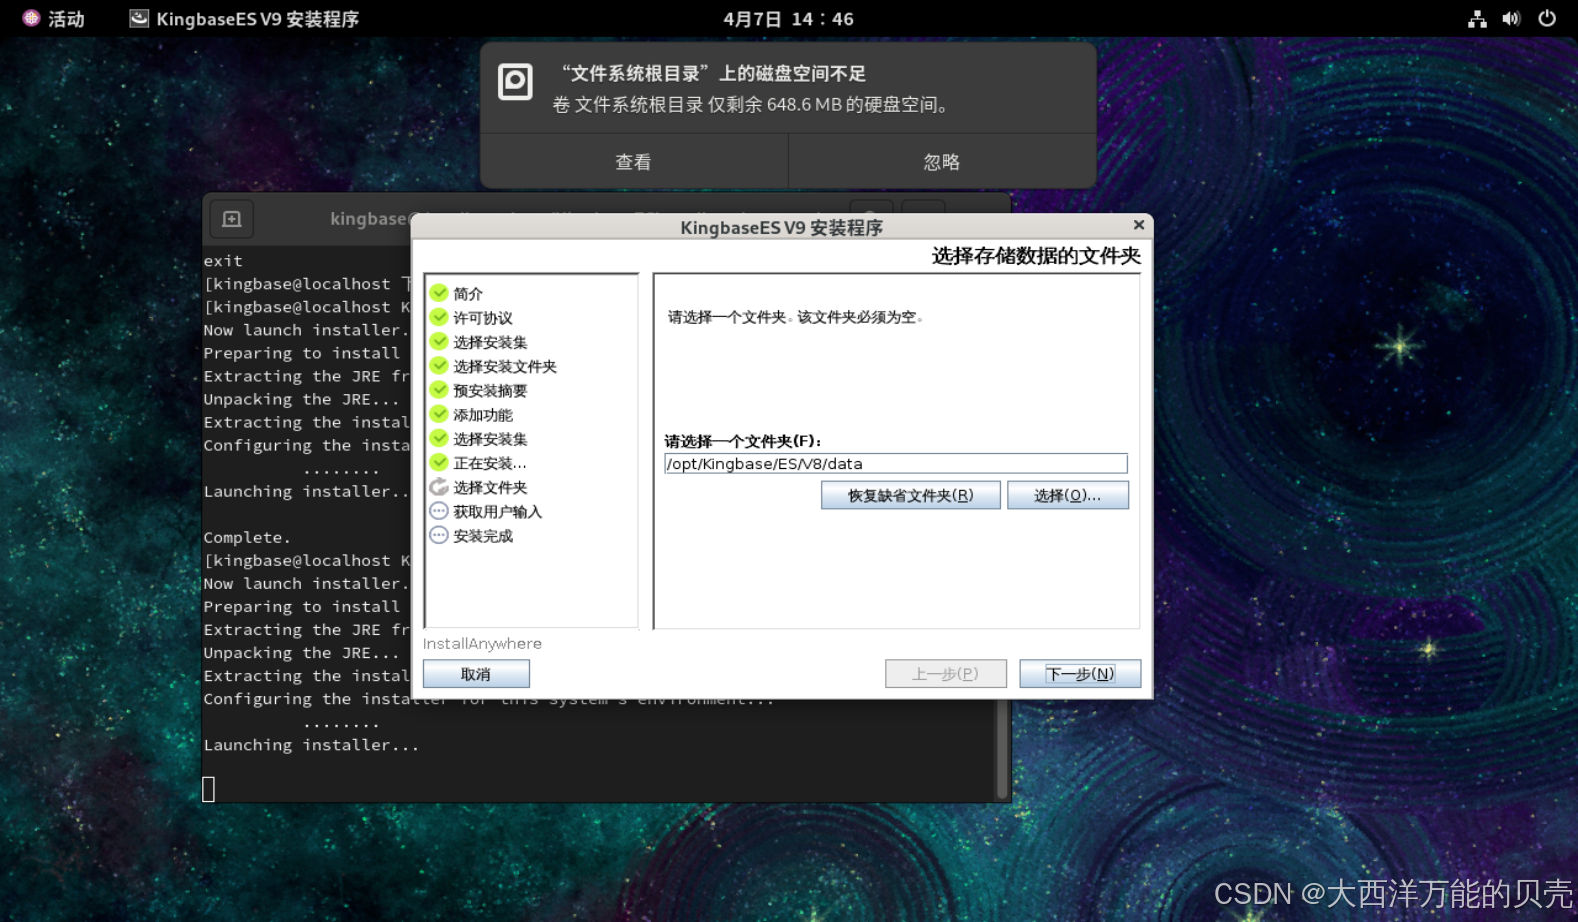Click the 选择文件夹 current step icon

pyautogui.click(x=439, y=487)
